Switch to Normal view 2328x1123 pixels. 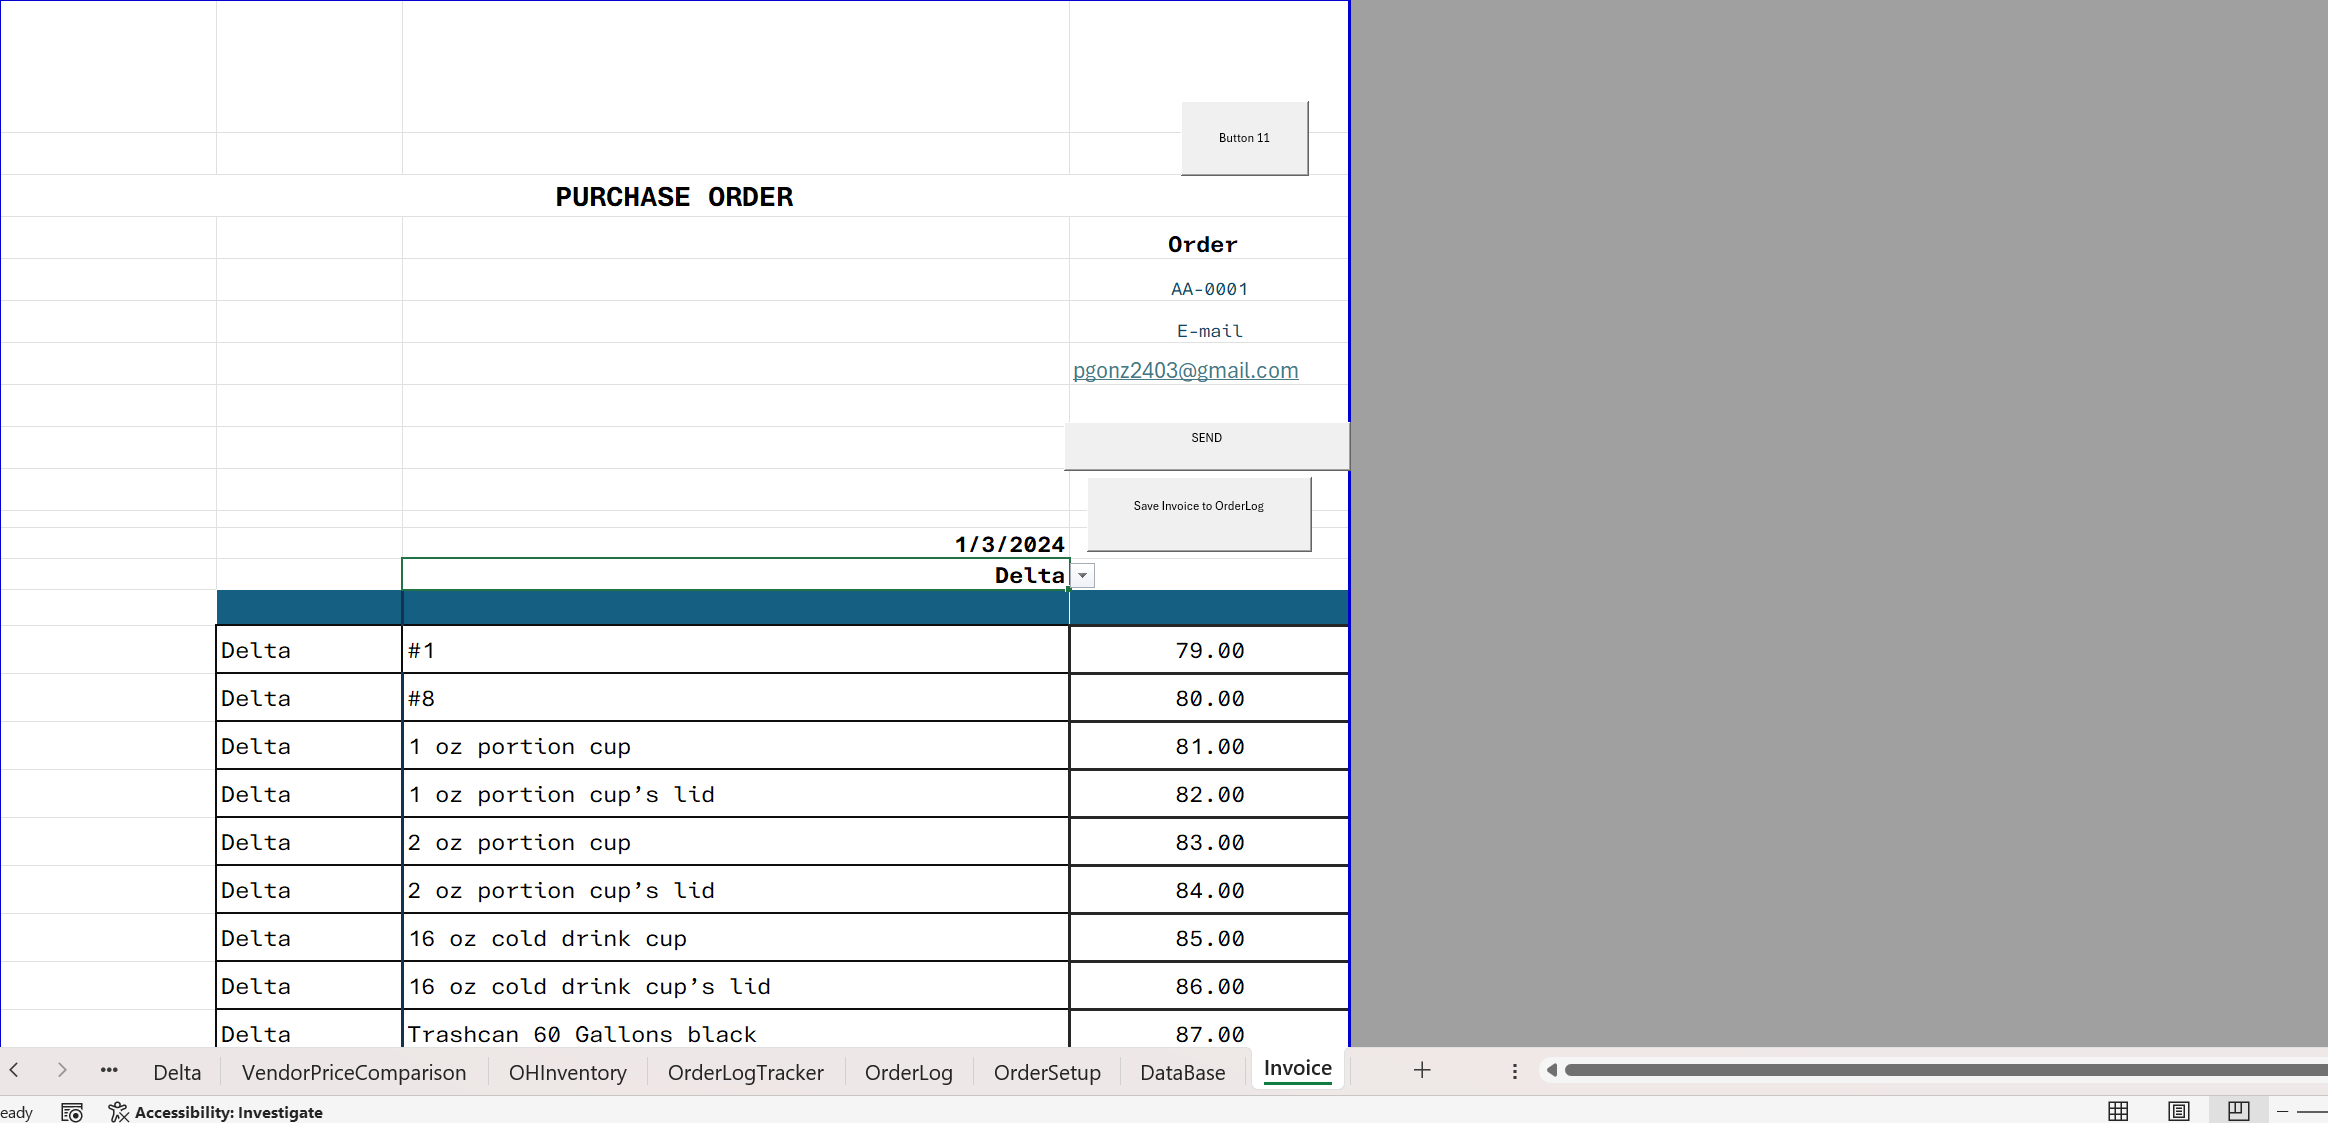coord(2118,1111)
